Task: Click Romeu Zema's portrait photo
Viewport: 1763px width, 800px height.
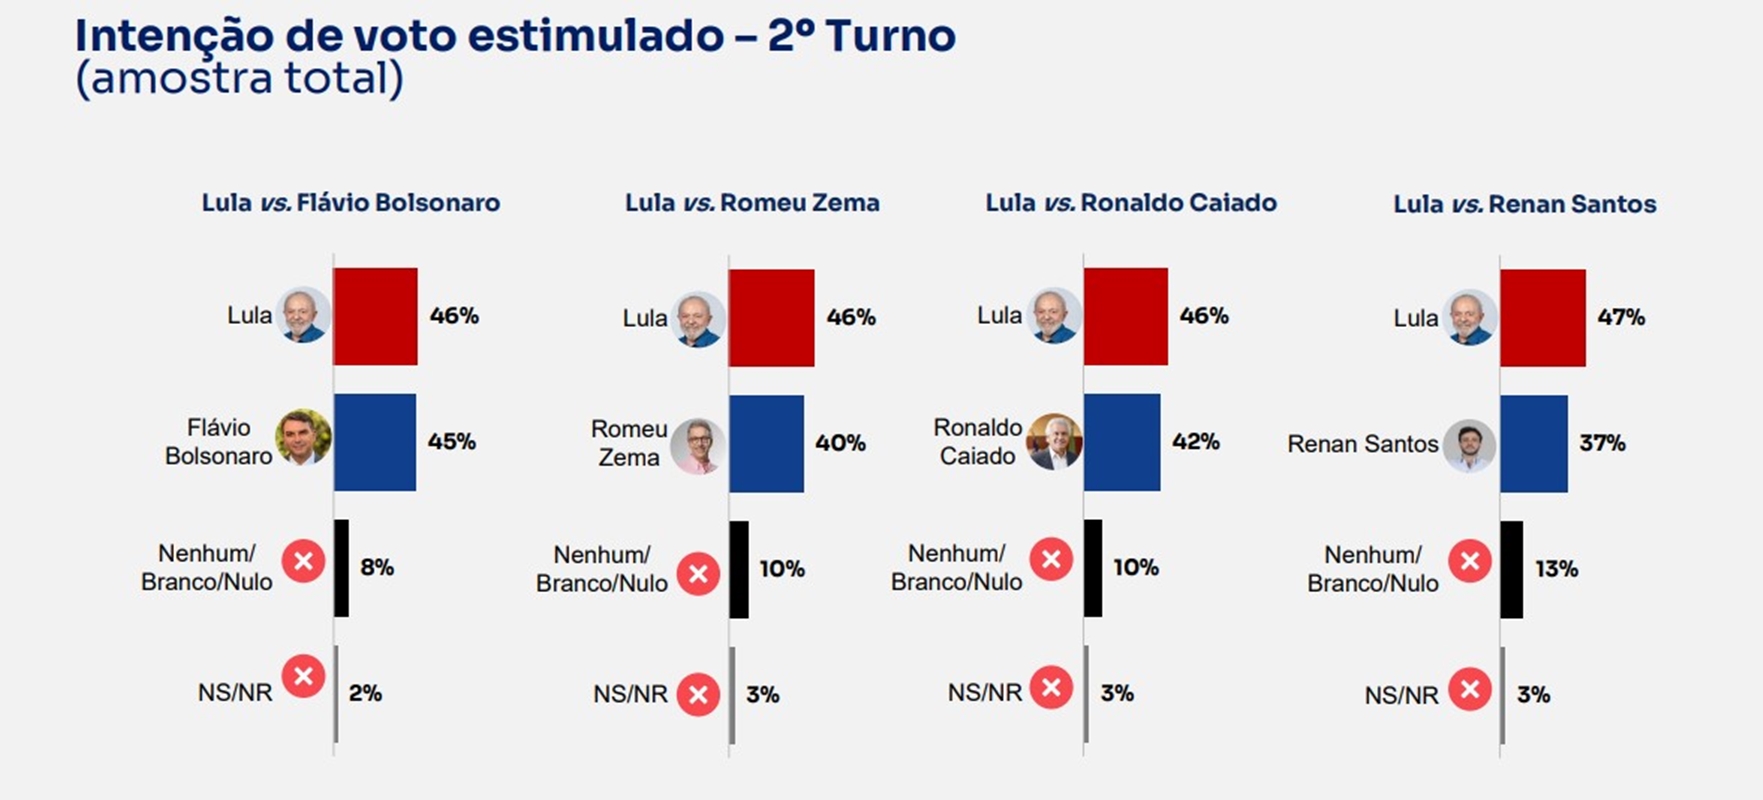Action: coord(698,446)
